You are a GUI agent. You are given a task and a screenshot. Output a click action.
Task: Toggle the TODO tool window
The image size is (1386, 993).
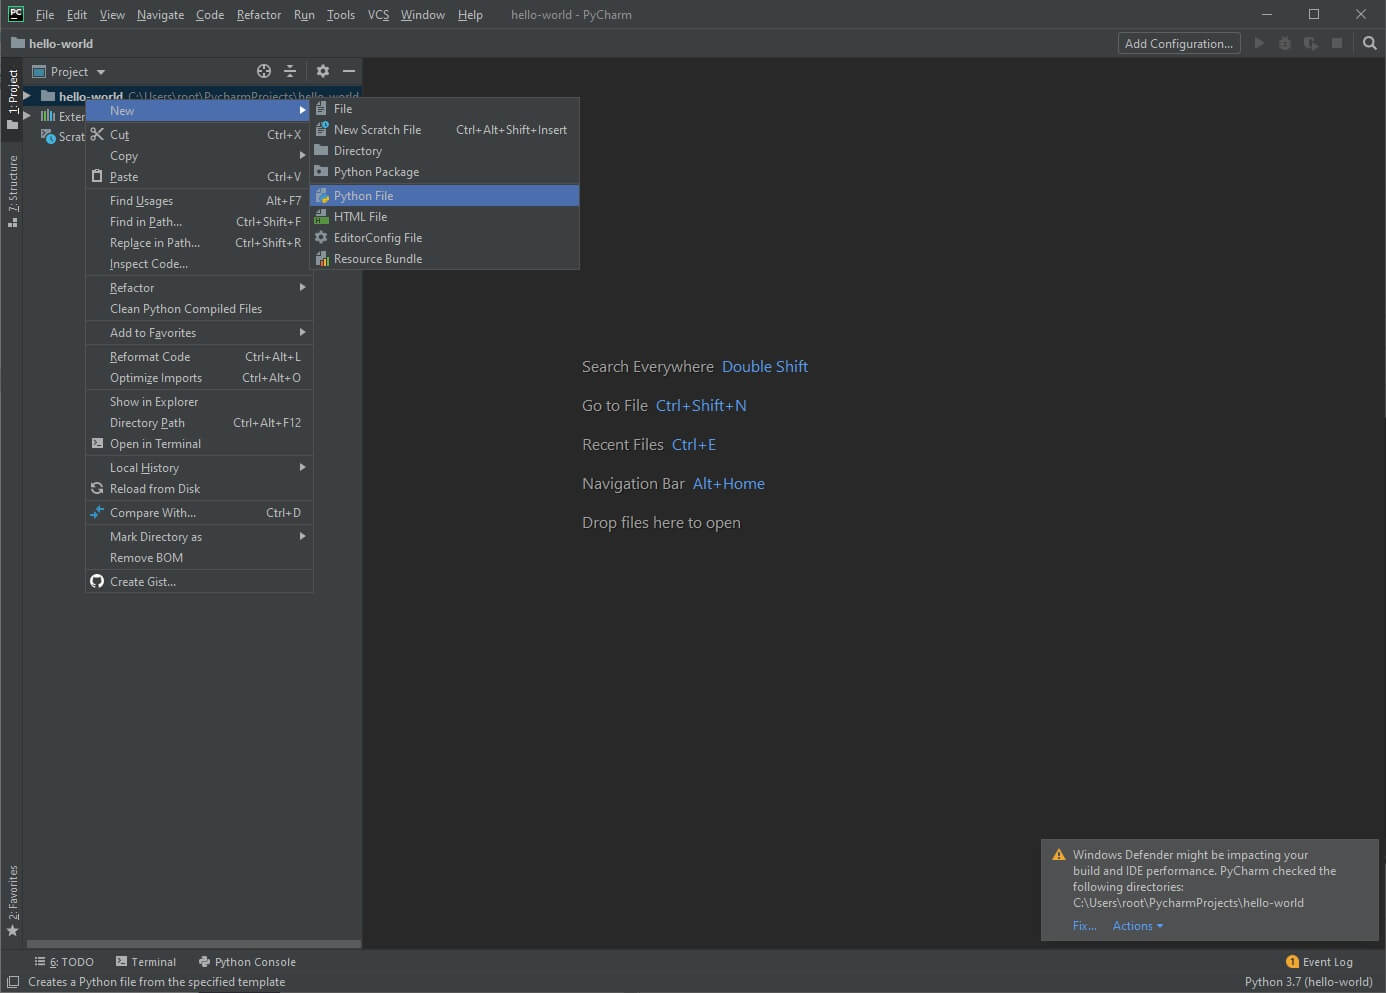(63, 961)
